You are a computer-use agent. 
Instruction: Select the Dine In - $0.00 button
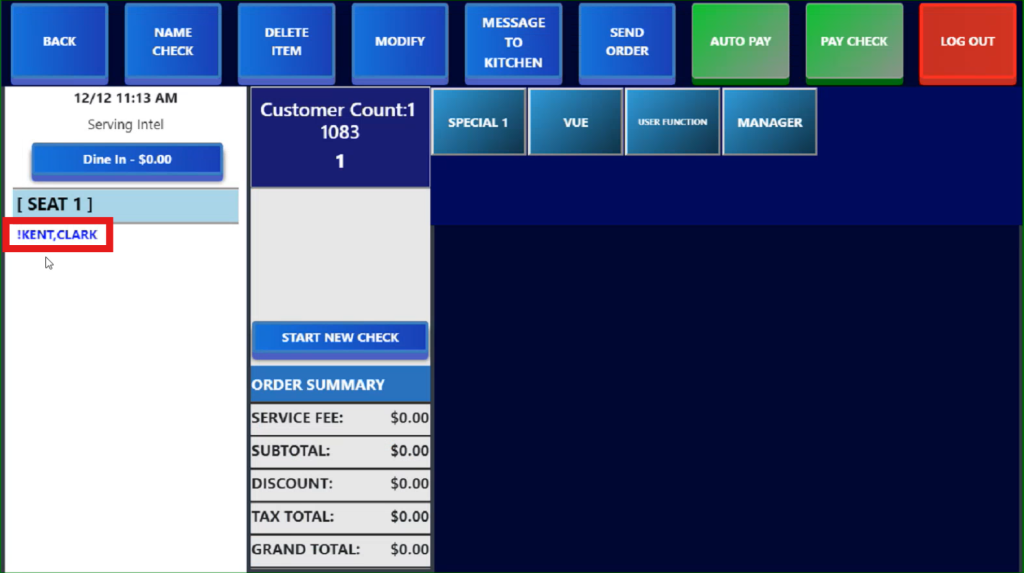tap(127, 160)
